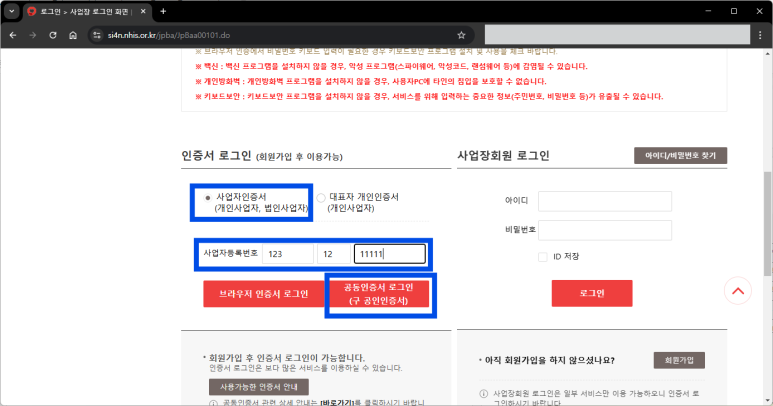Screen dimensions: 773x406
Task: Open 아이디/비밀번호 찾기
Action: click(x=680, y=156)
